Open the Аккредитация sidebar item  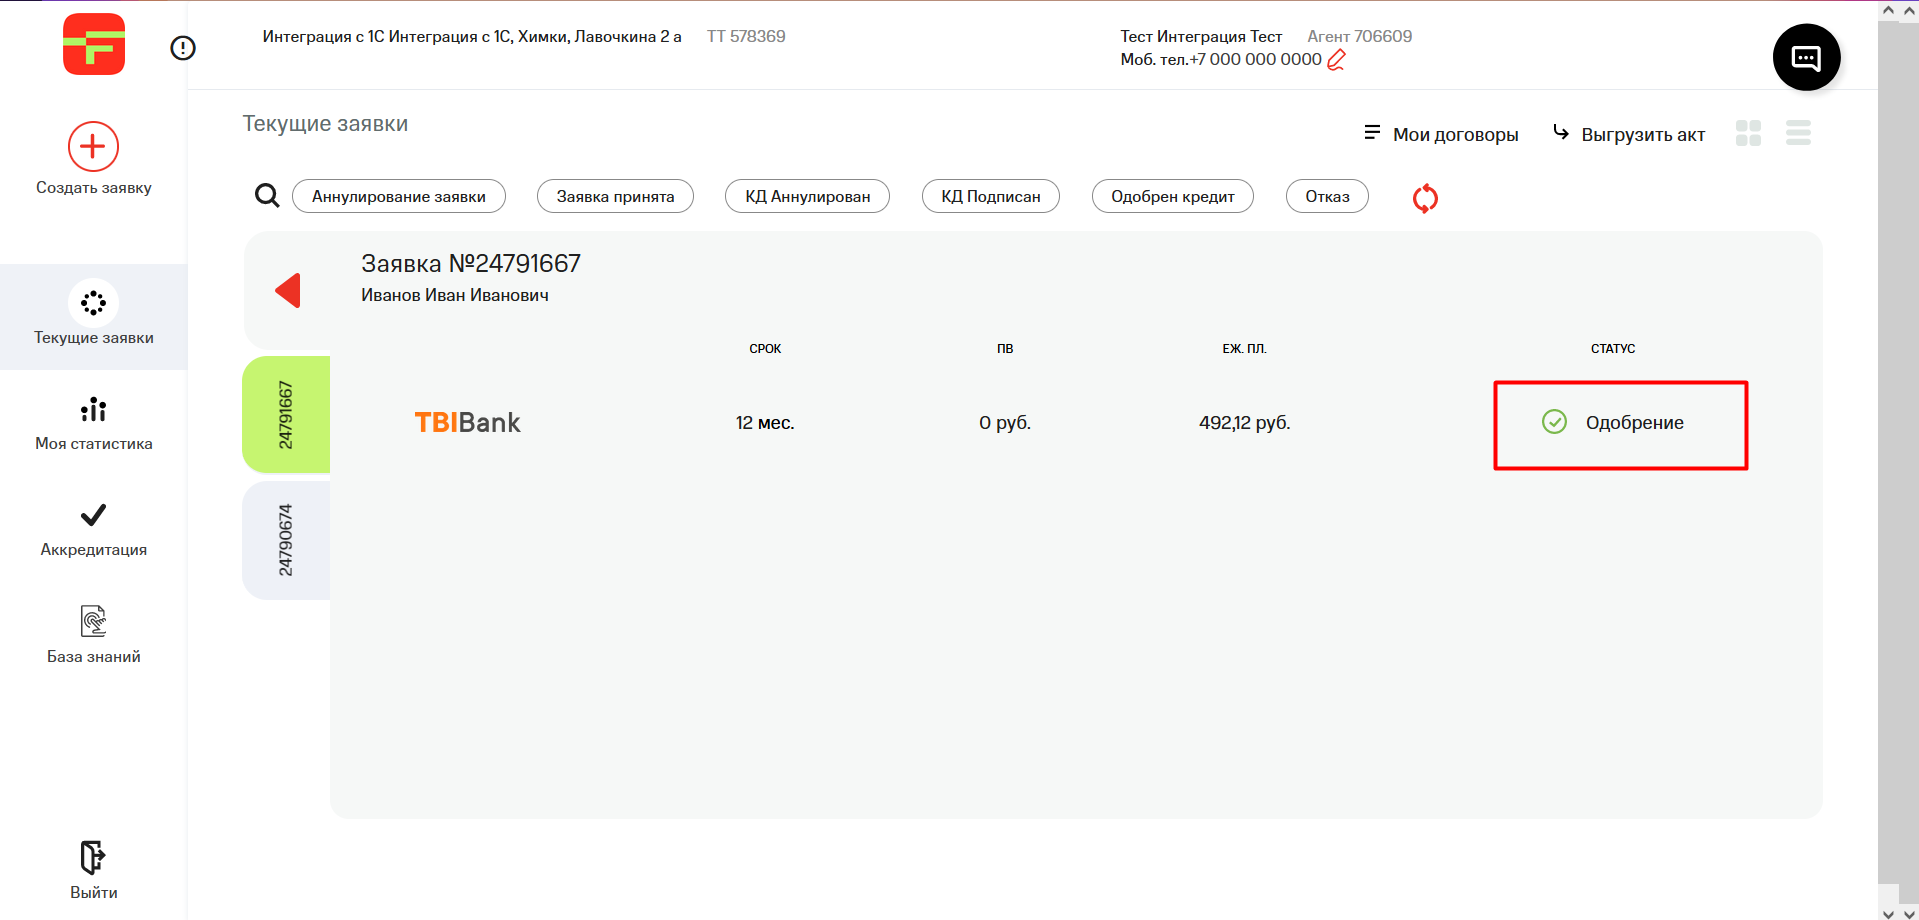pyautogui.click(x=94, y=530)
